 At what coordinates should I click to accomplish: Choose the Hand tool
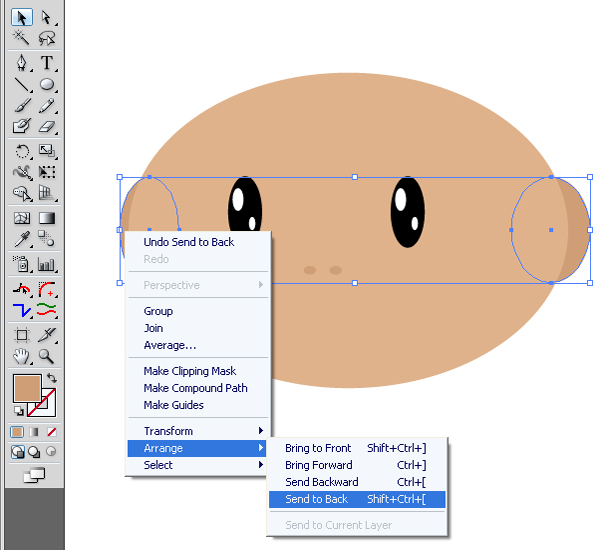point(22,356)
